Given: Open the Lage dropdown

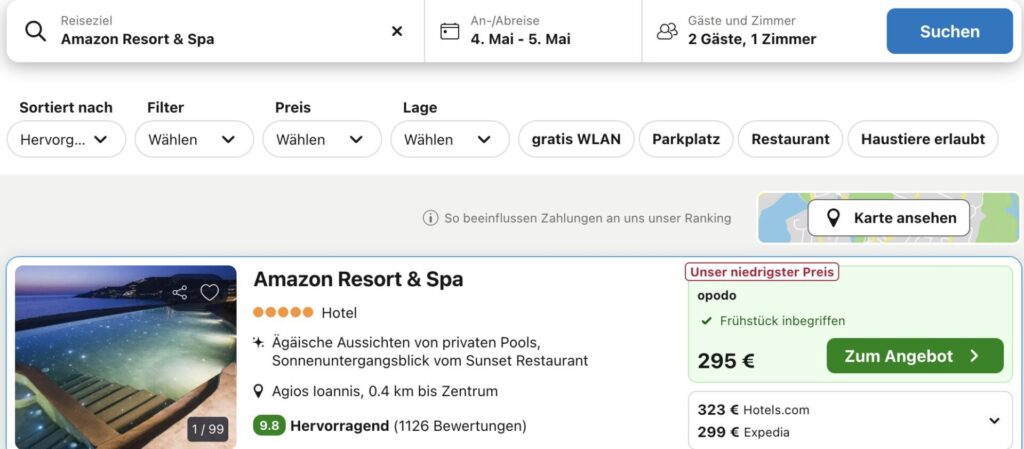Looking at the screenshot, I should point(449,139).
